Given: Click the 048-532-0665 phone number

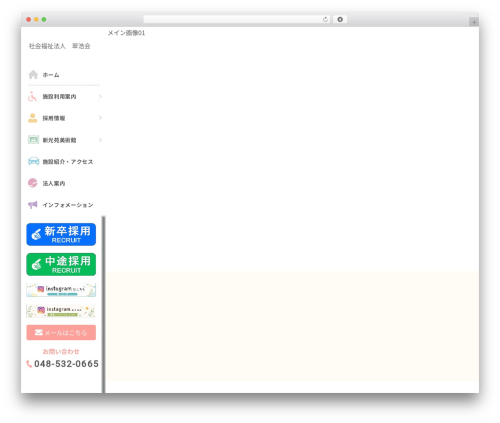Looking at the screenshot, I should [x=66, y=364].
